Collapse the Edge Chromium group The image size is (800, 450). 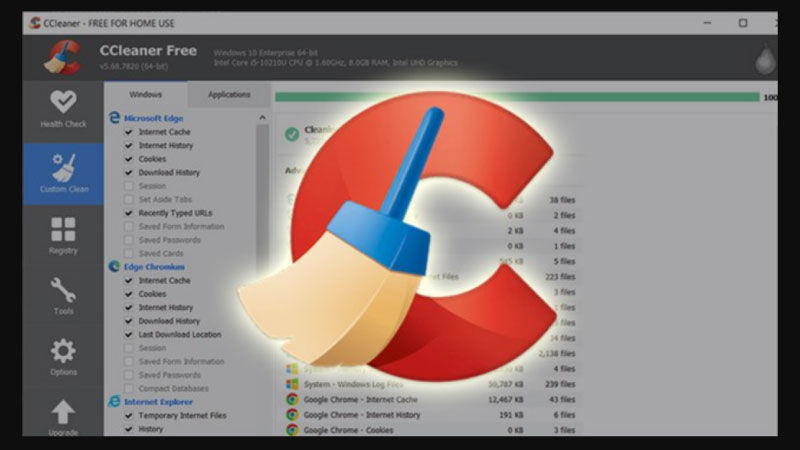click(x=154, y=266)
